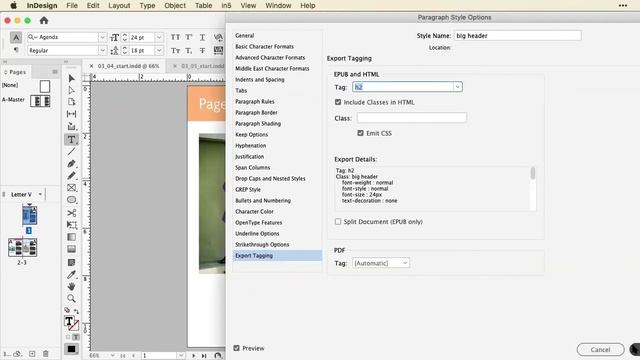
Task: Select the Pencil tool
Action: pyautogui.click(x=71, y=176)
